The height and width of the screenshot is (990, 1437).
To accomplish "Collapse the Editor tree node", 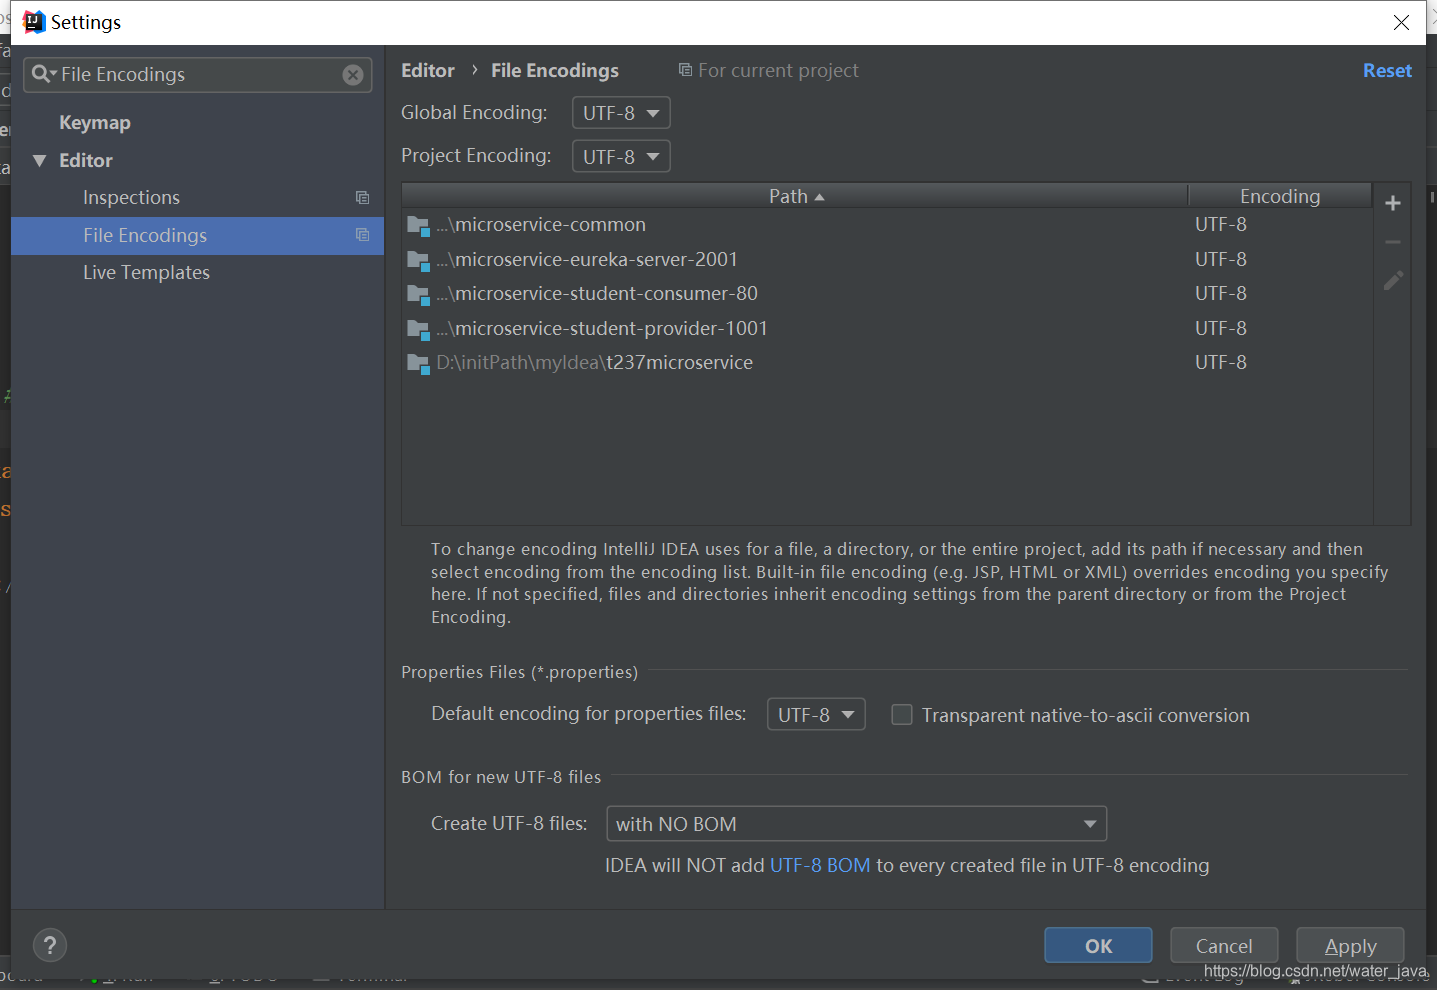I will (40, 160).
